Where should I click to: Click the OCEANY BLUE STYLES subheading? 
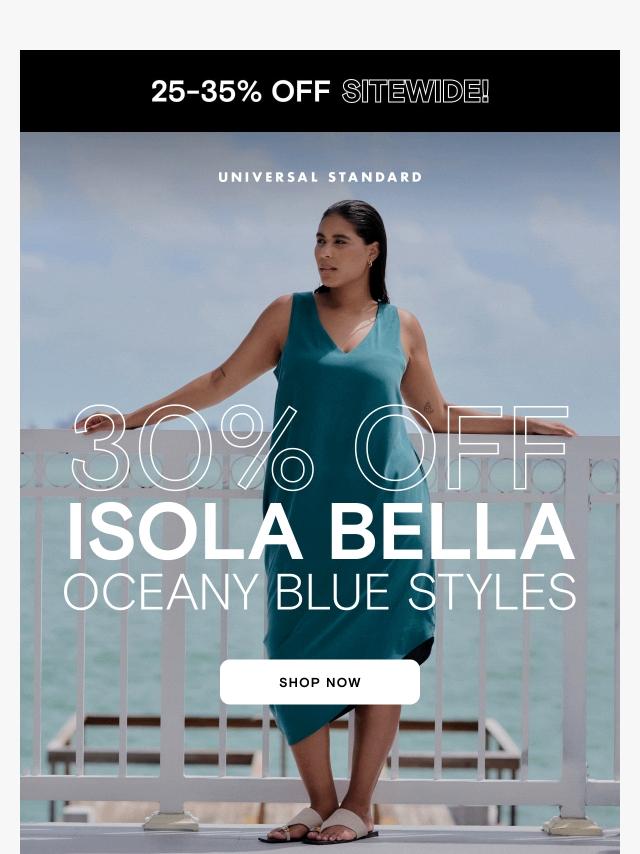[320, 592]
